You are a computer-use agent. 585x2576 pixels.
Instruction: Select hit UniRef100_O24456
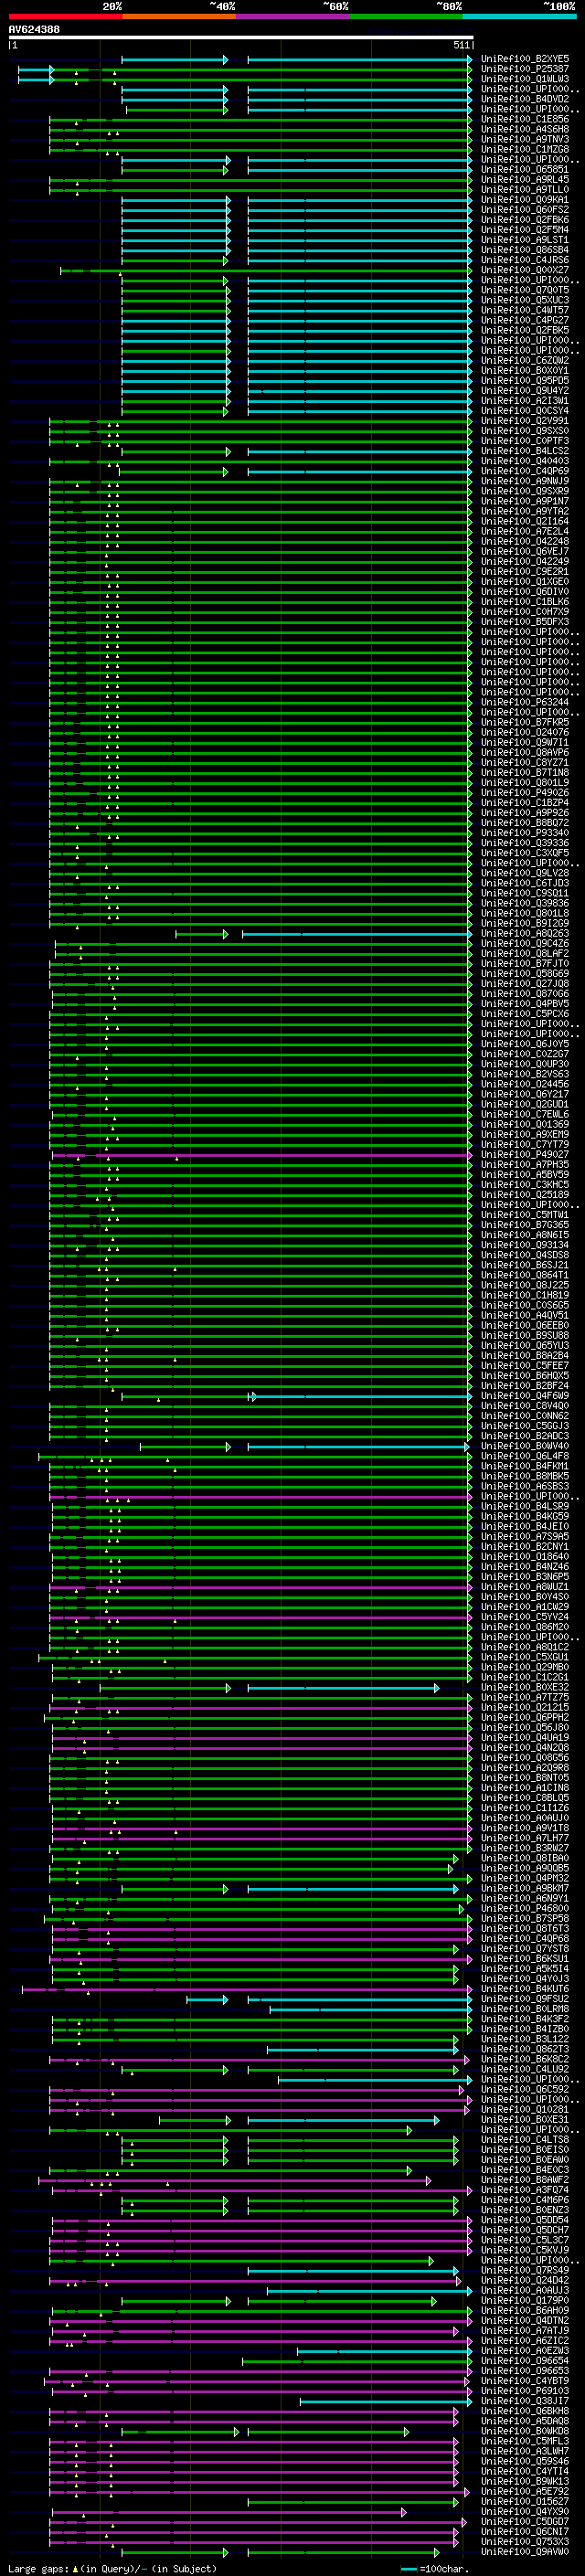[524, 1085]
